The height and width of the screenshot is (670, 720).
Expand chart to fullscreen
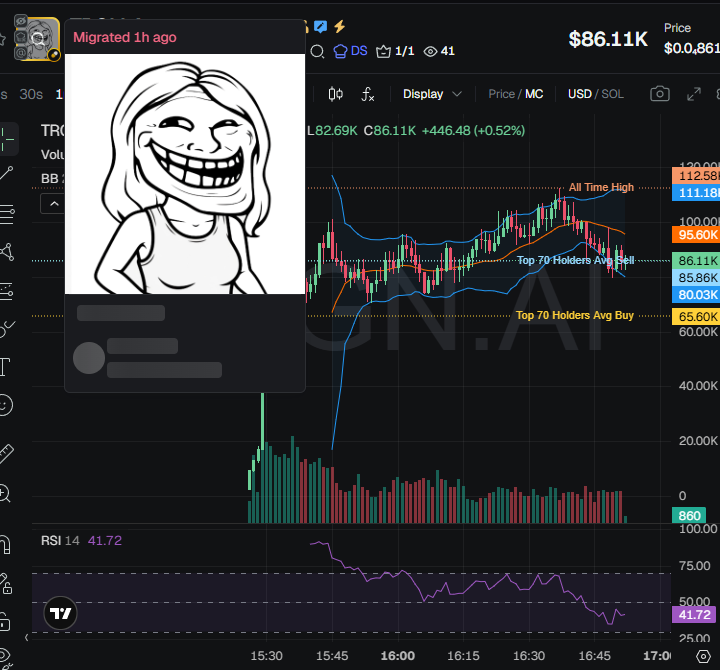coord(694,94)
